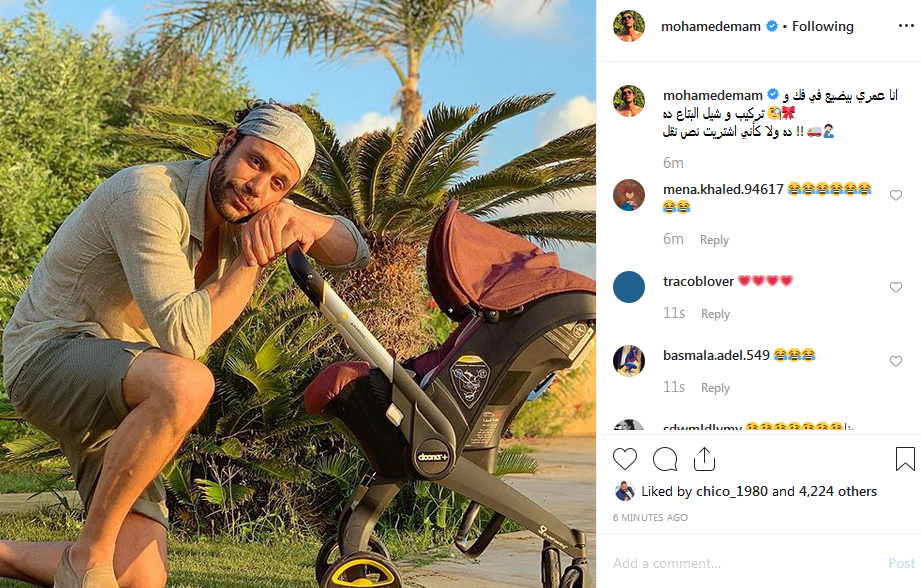The height and width of the screenshot is (588, 921).
Task: Like tracoblover's comment
Action: coord(896,287)
